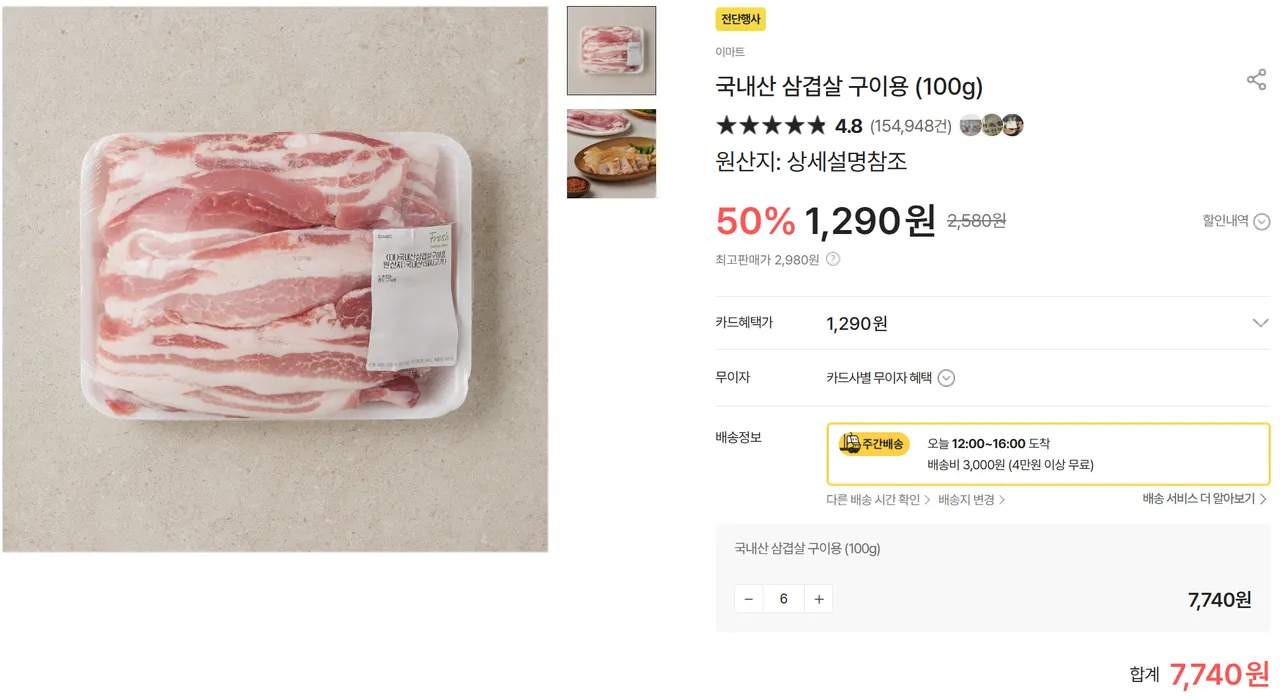Select the cooked pork dish thumbnail
Screen dimensions: 1280x700
611,153
